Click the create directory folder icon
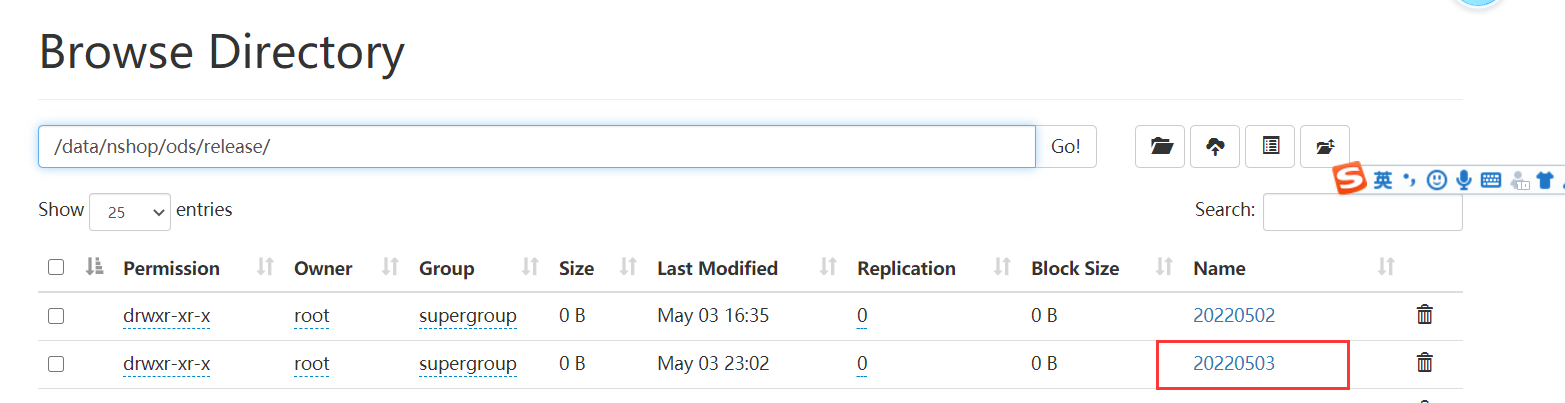 point(1161,146)
